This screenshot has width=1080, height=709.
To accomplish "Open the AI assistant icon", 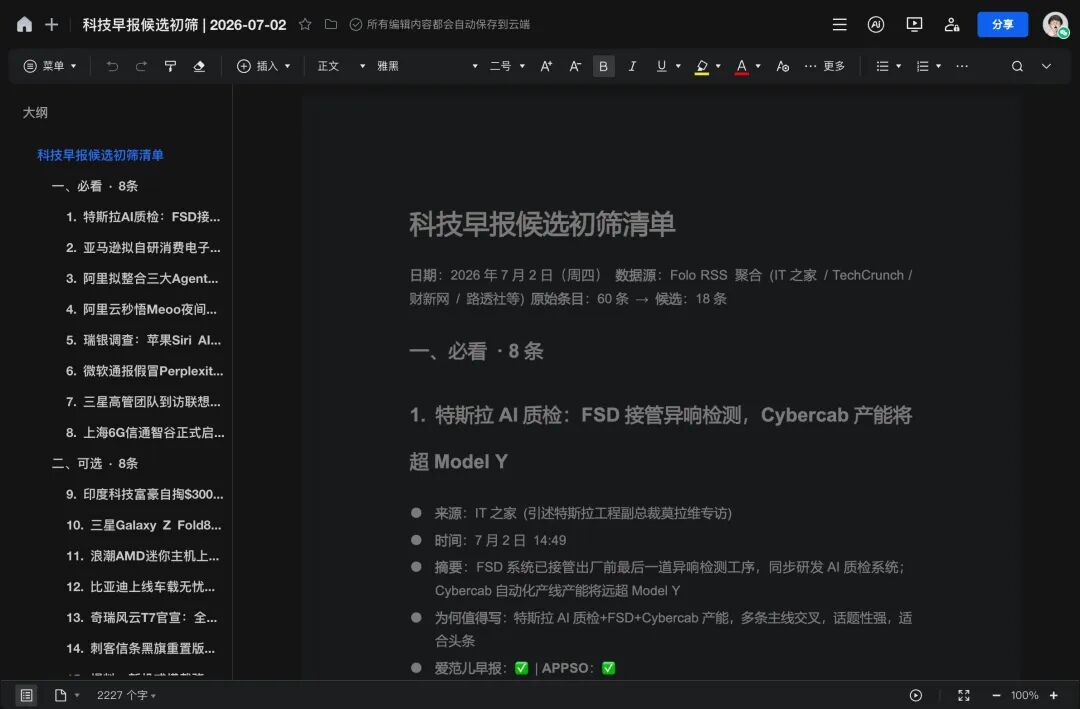I will click(875, 25).
